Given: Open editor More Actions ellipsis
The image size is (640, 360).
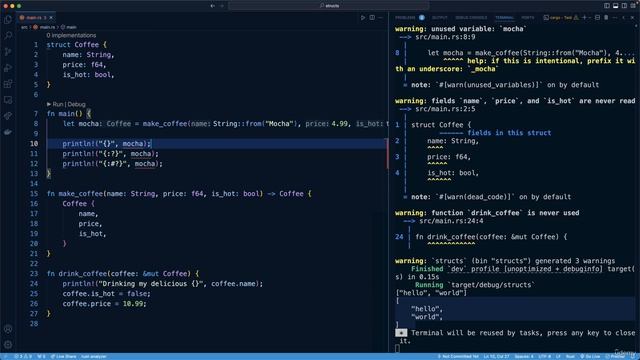Looking at the screenshot, I should click(381, 18).
